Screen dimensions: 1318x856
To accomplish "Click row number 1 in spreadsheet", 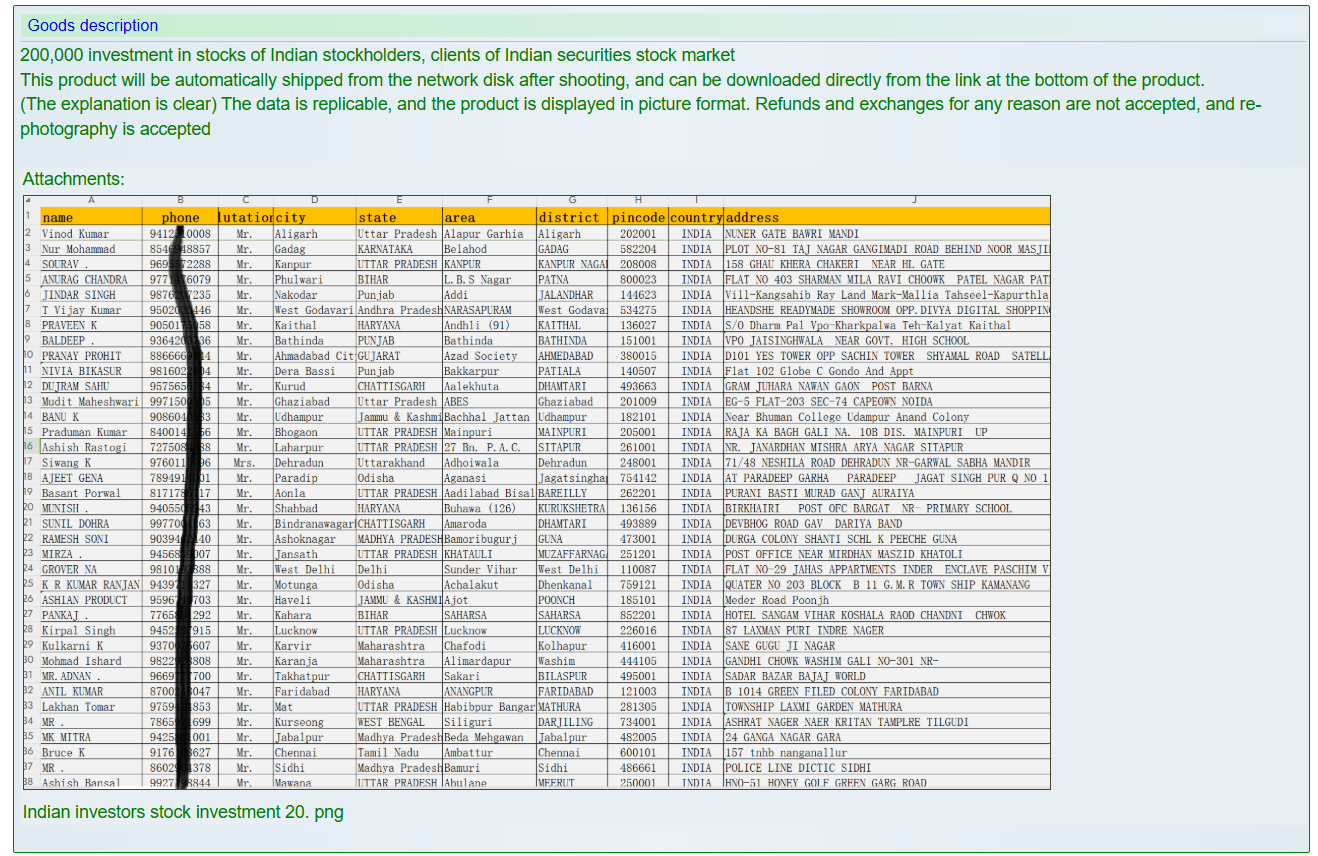I will pos(29,217).
